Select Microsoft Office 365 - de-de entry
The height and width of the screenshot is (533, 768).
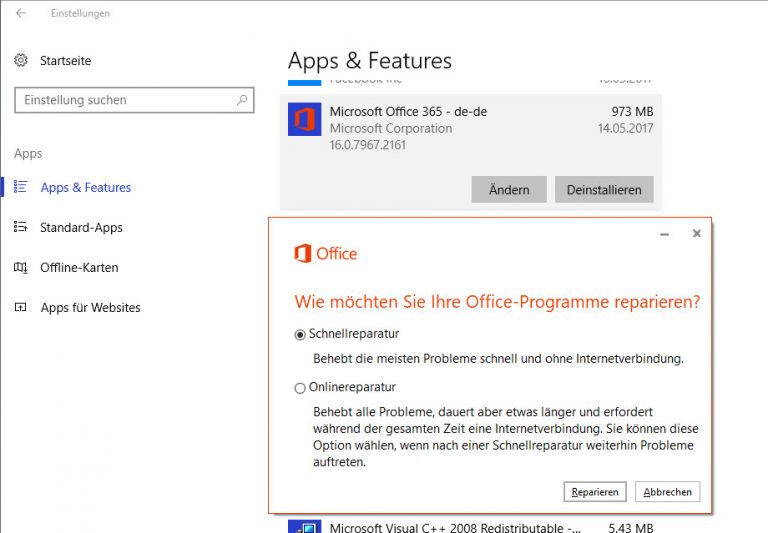click(471, 152)
